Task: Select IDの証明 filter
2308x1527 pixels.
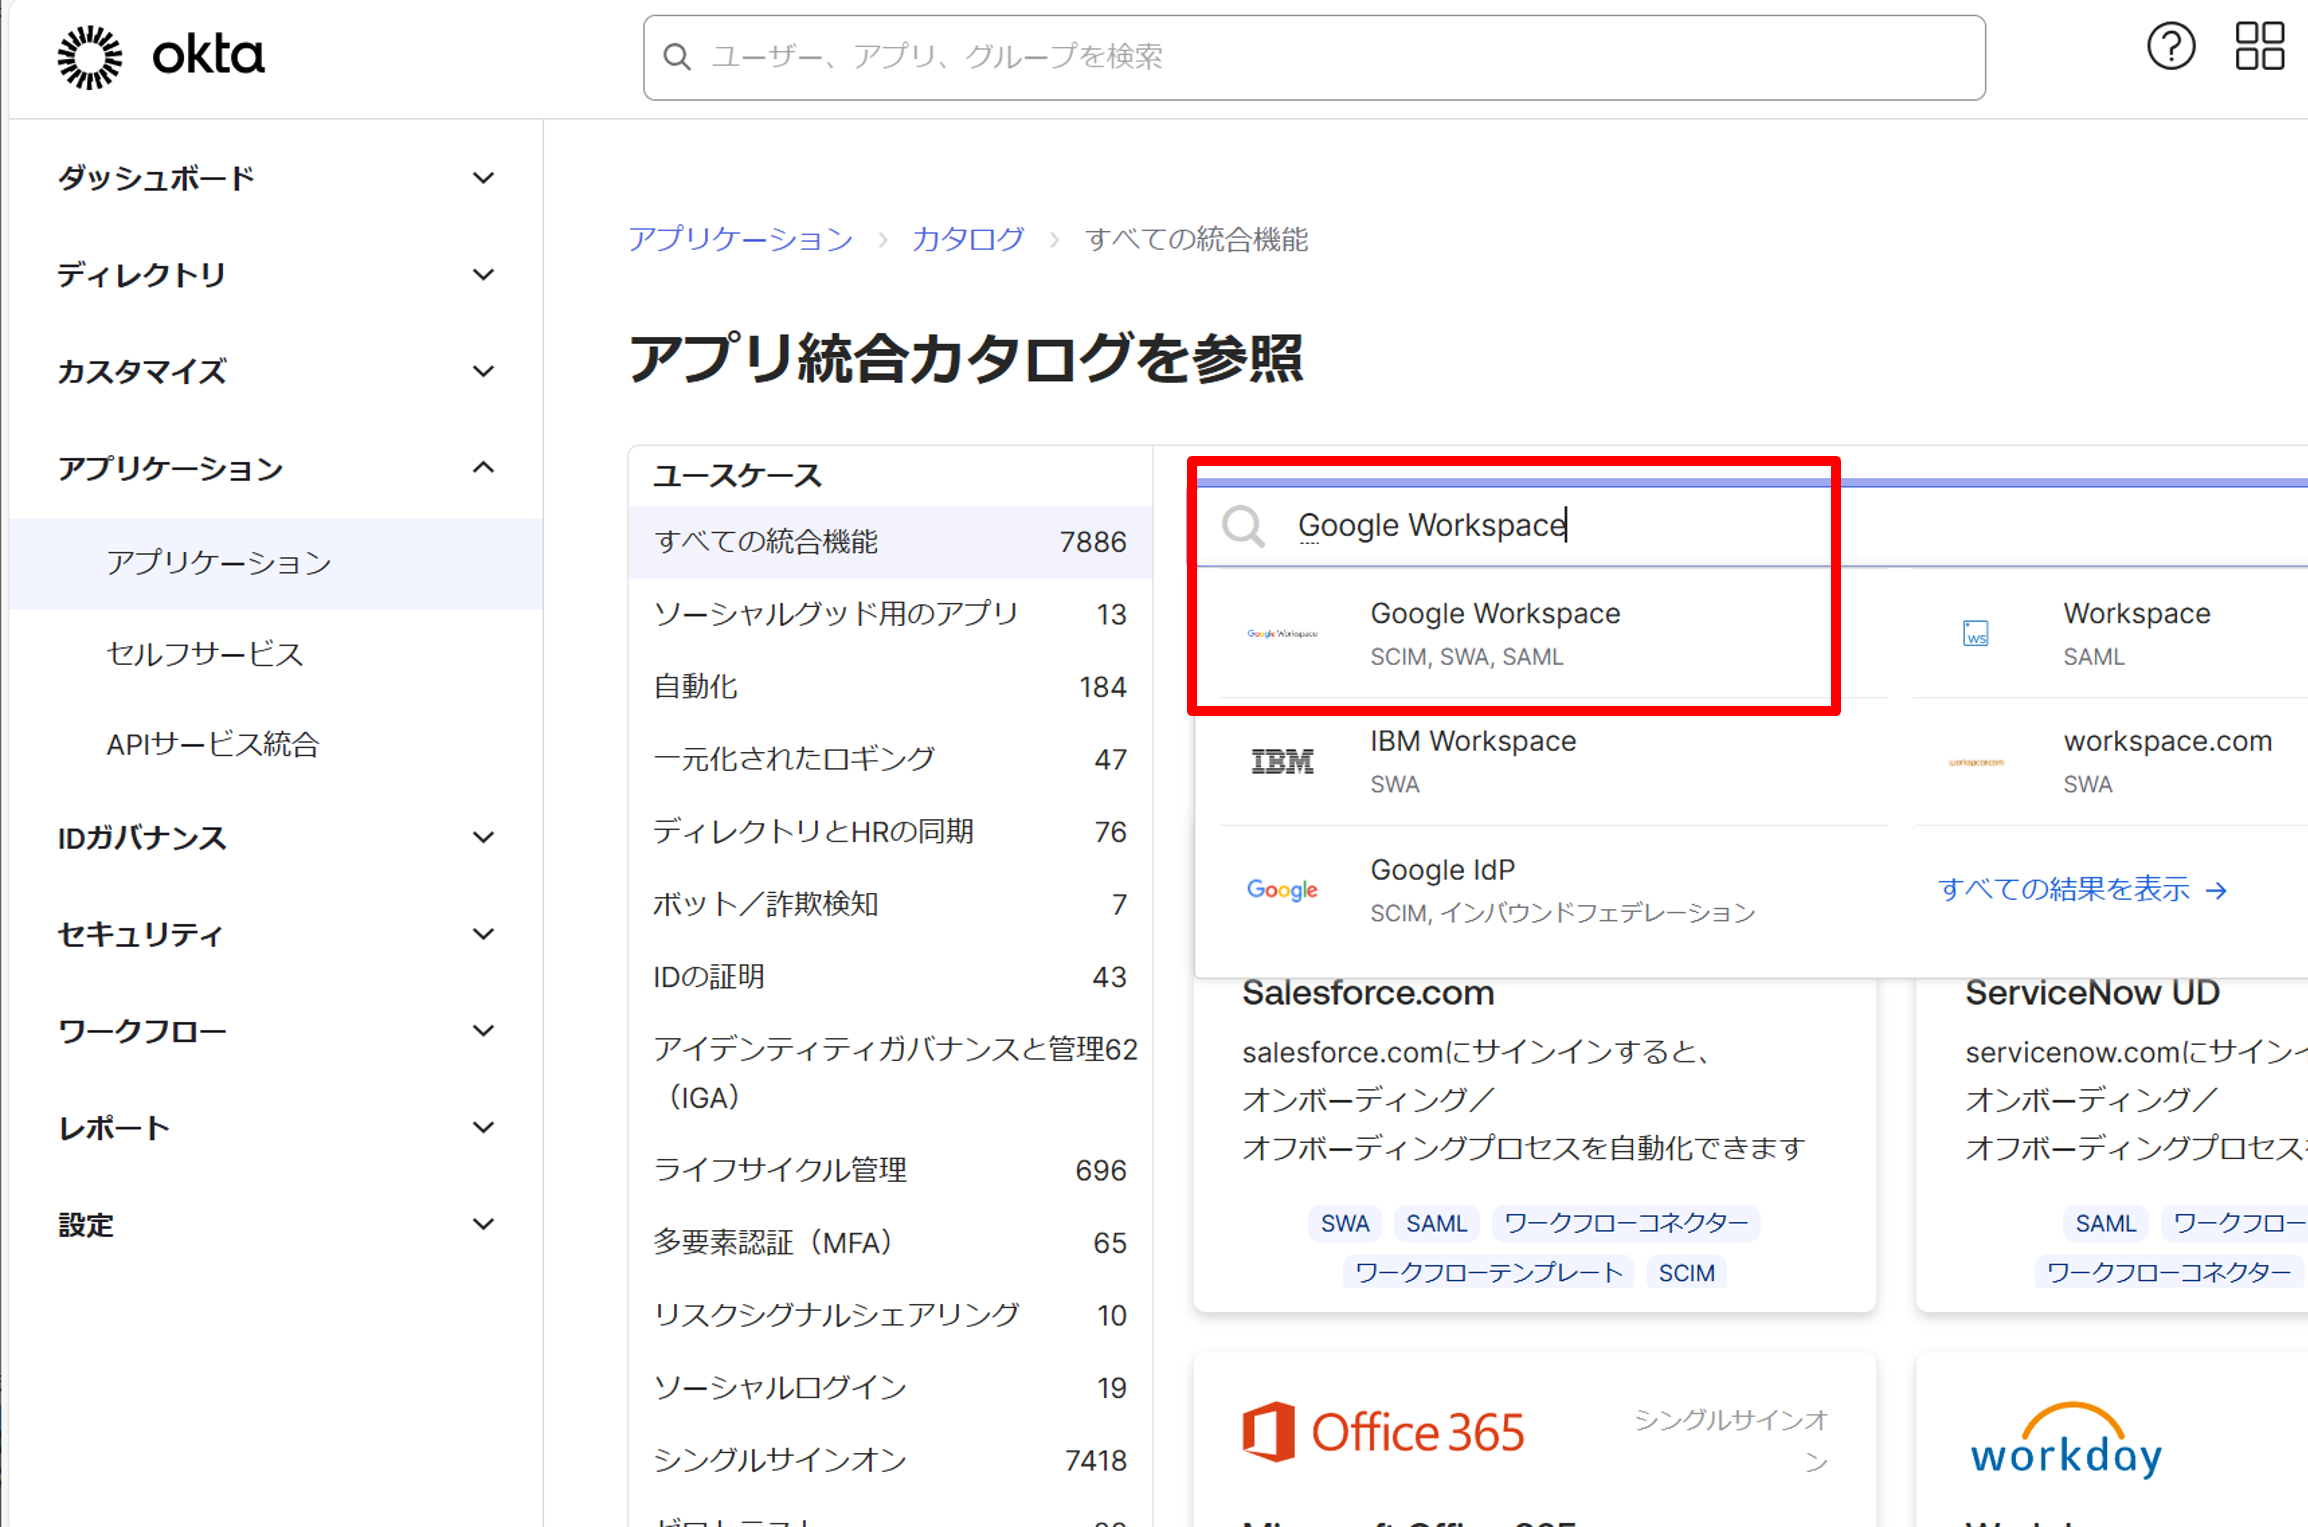Action: click(x=890, y=977)
